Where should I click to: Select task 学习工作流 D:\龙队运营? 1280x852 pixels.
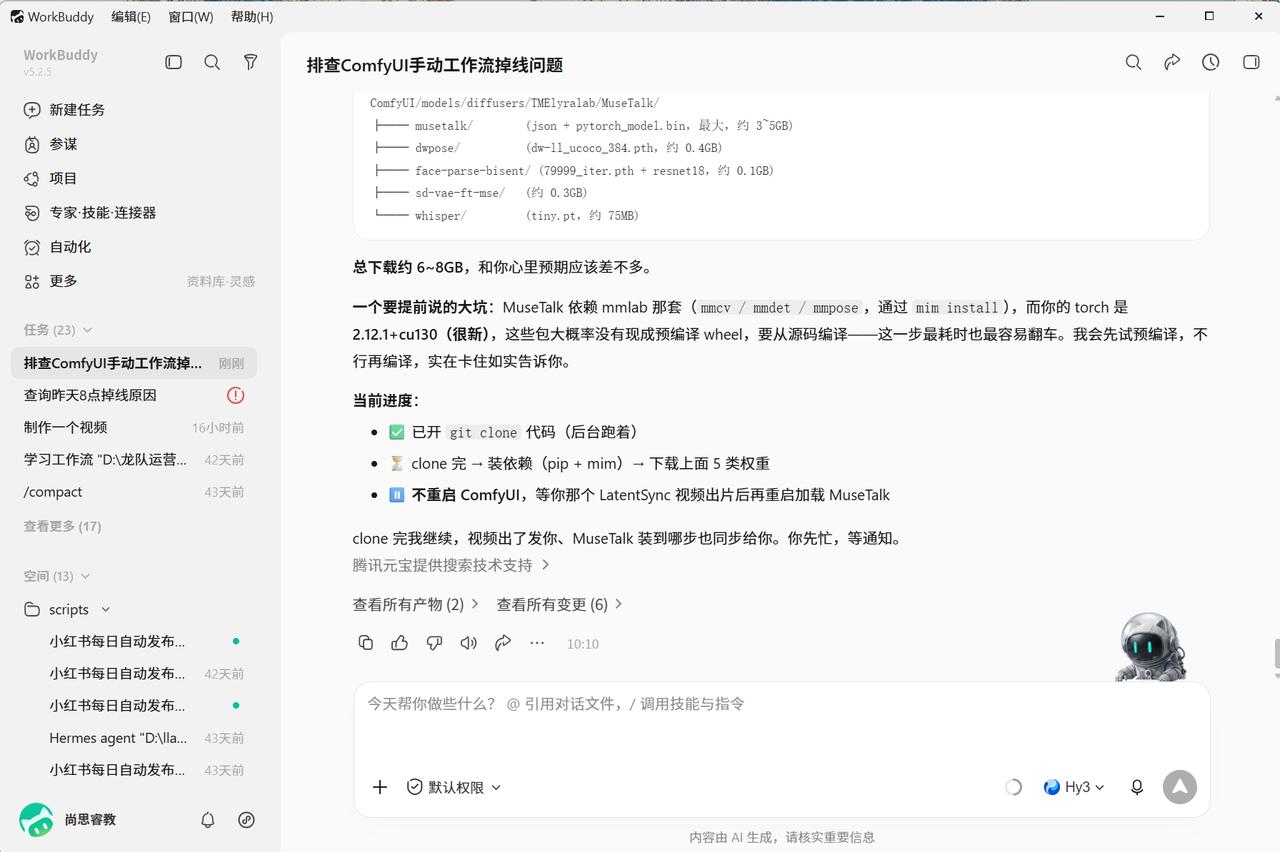pyautogui.click(x=134, y=460)
